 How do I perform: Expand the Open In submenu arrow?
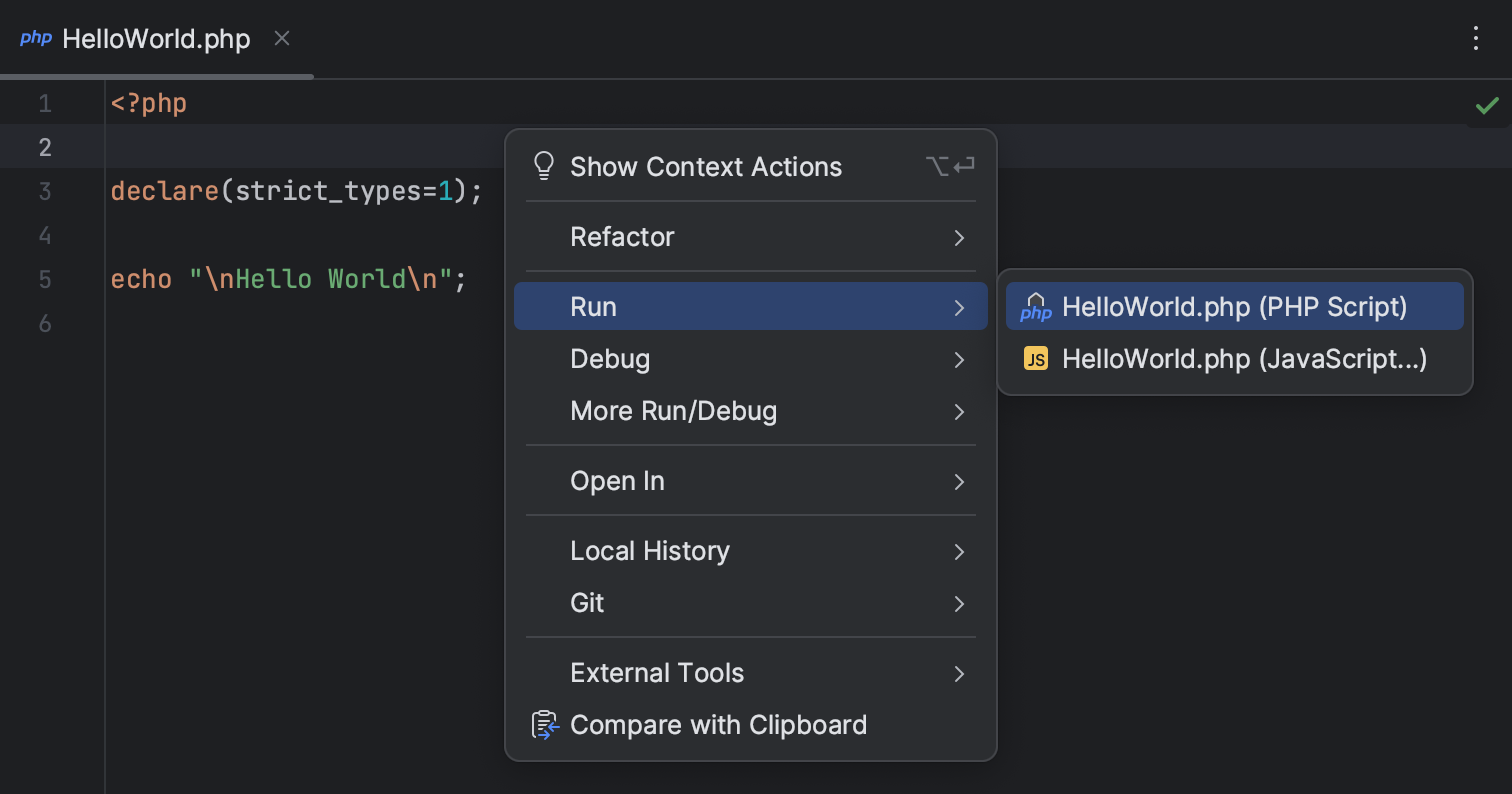click(958, 481)
